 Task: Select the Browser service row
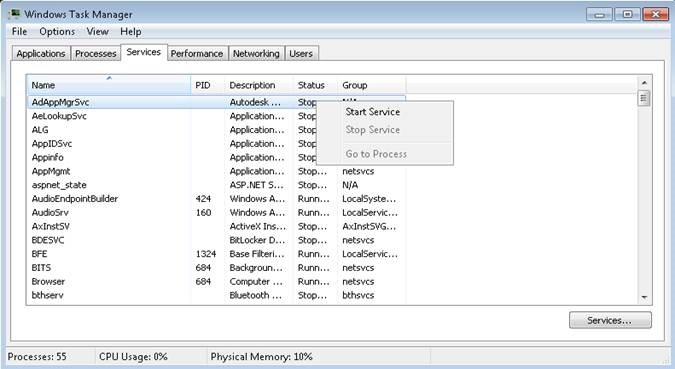(x=216, y=282)
